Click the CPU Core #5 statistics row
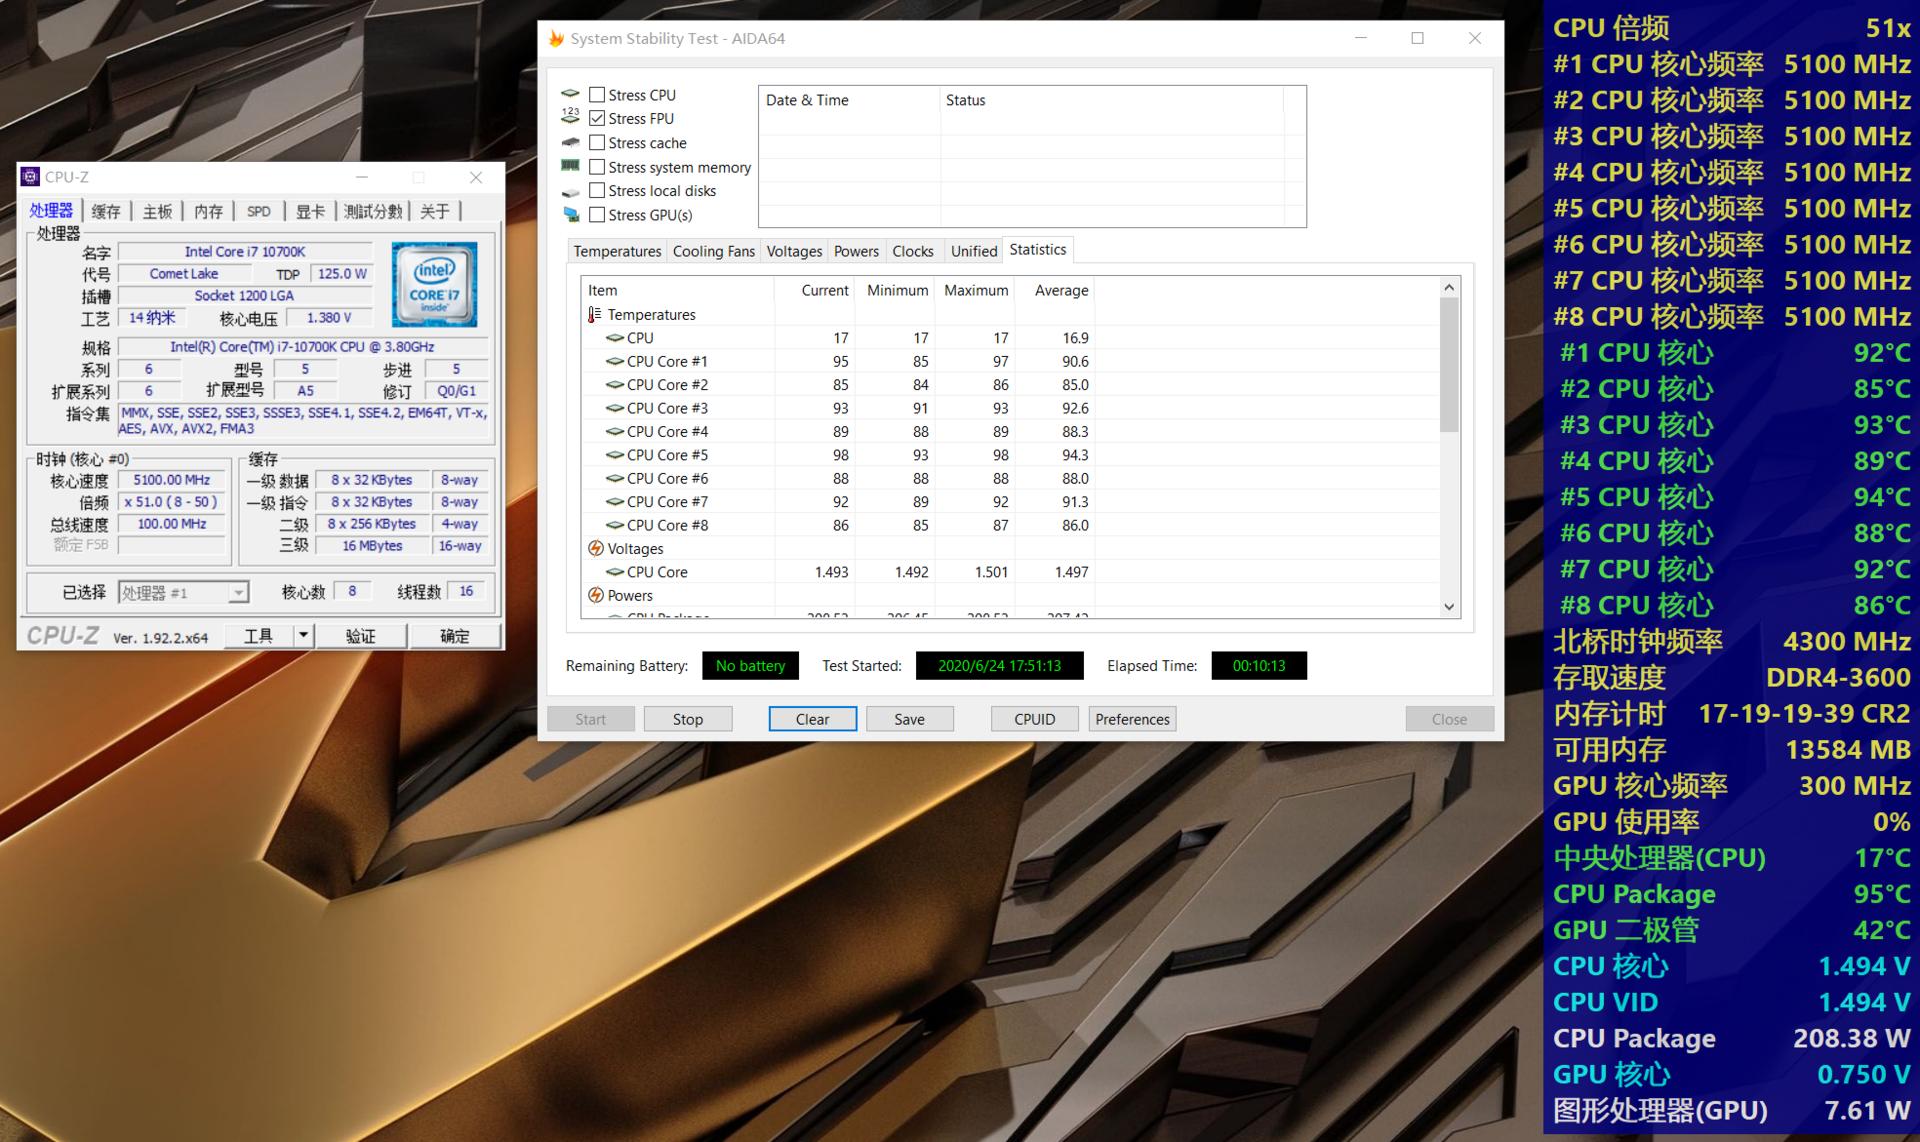The image size is (1920, 1142). pyautogui.click(x=667, y=455)
